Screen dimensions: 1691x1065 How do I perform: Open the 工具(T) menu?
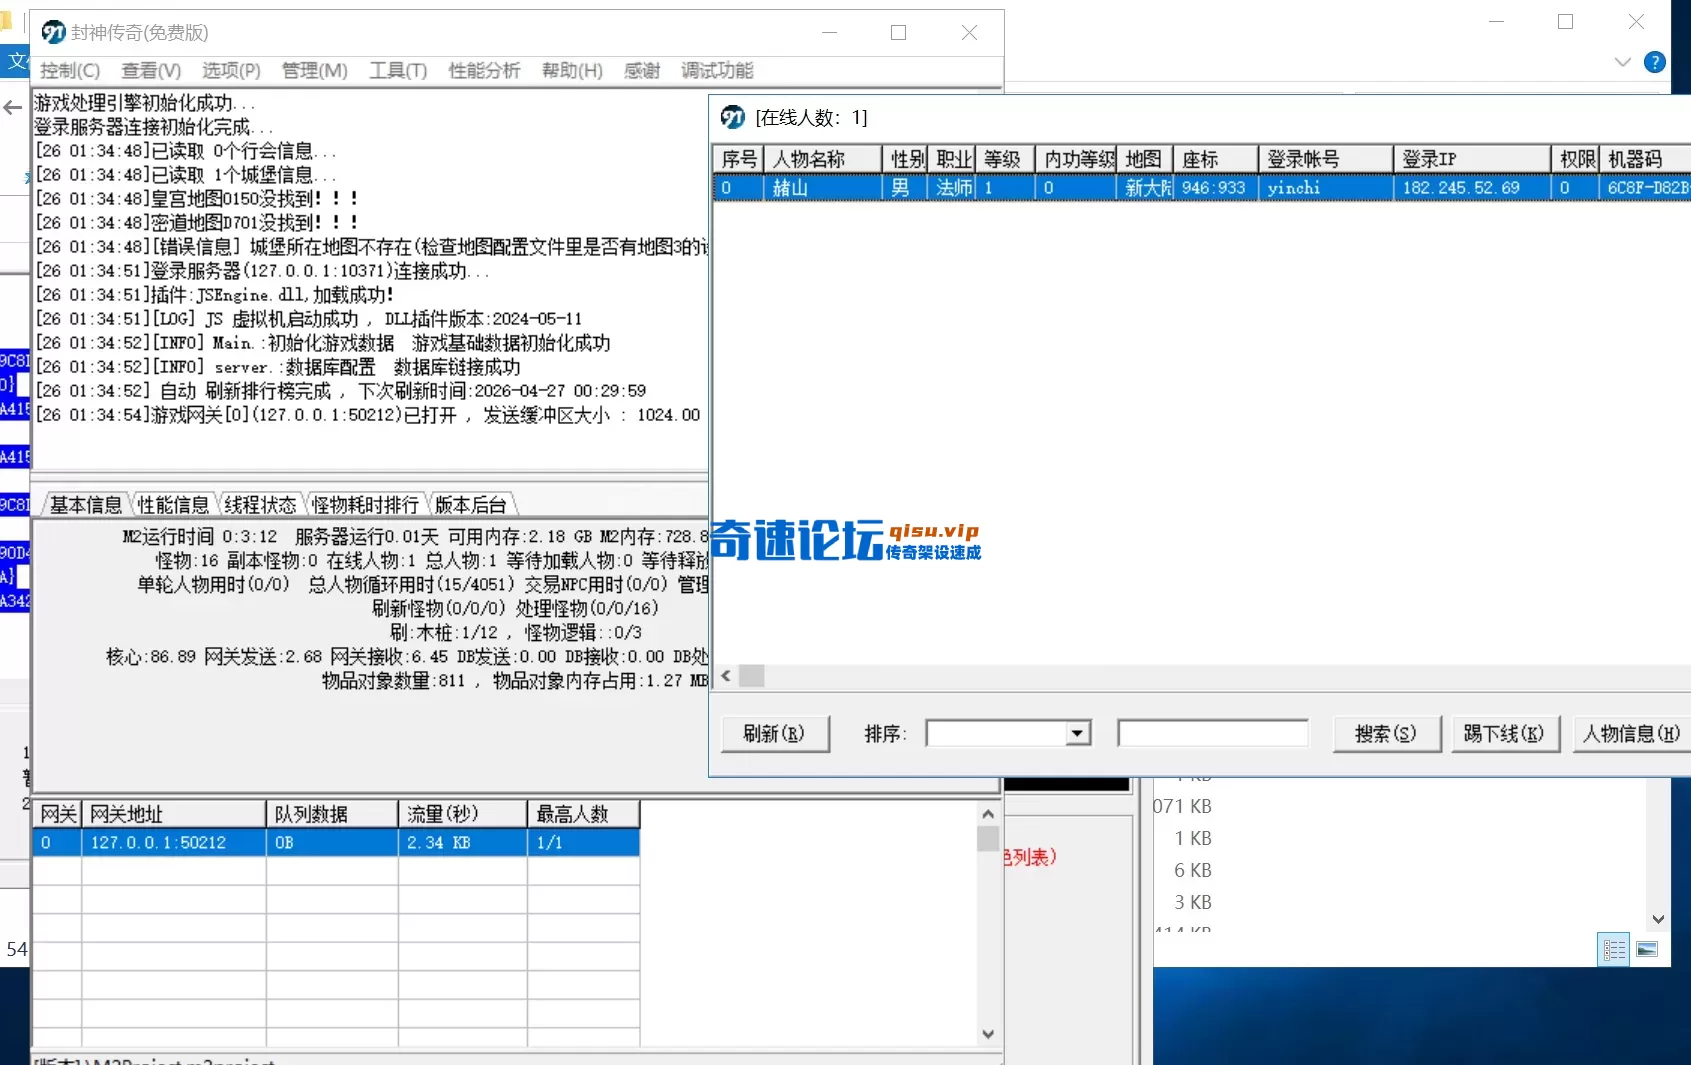(397, 71)
